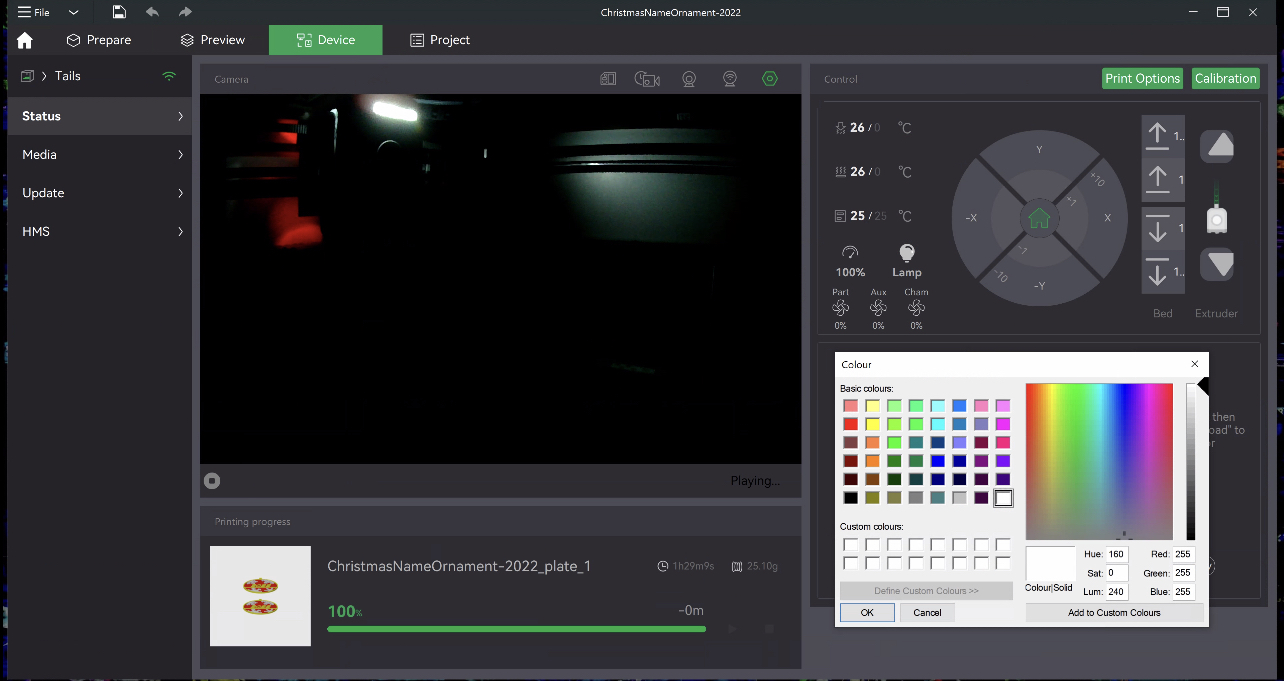1284x681 pixels.
Task: Switch to the Preview tab
Action: (x=212, y=40)
